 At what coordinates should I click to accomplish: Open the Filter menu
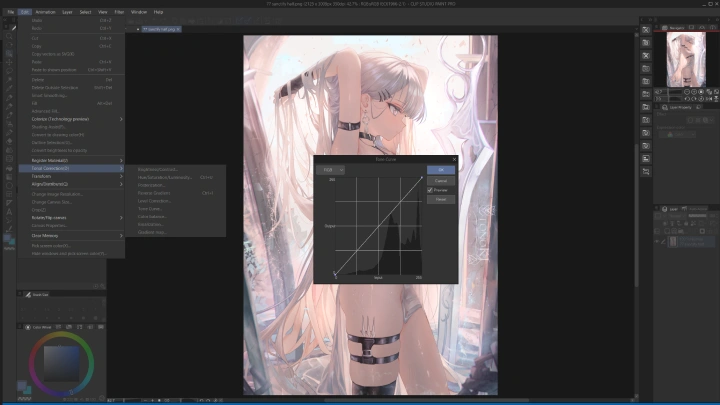click(x=119, y=12)
